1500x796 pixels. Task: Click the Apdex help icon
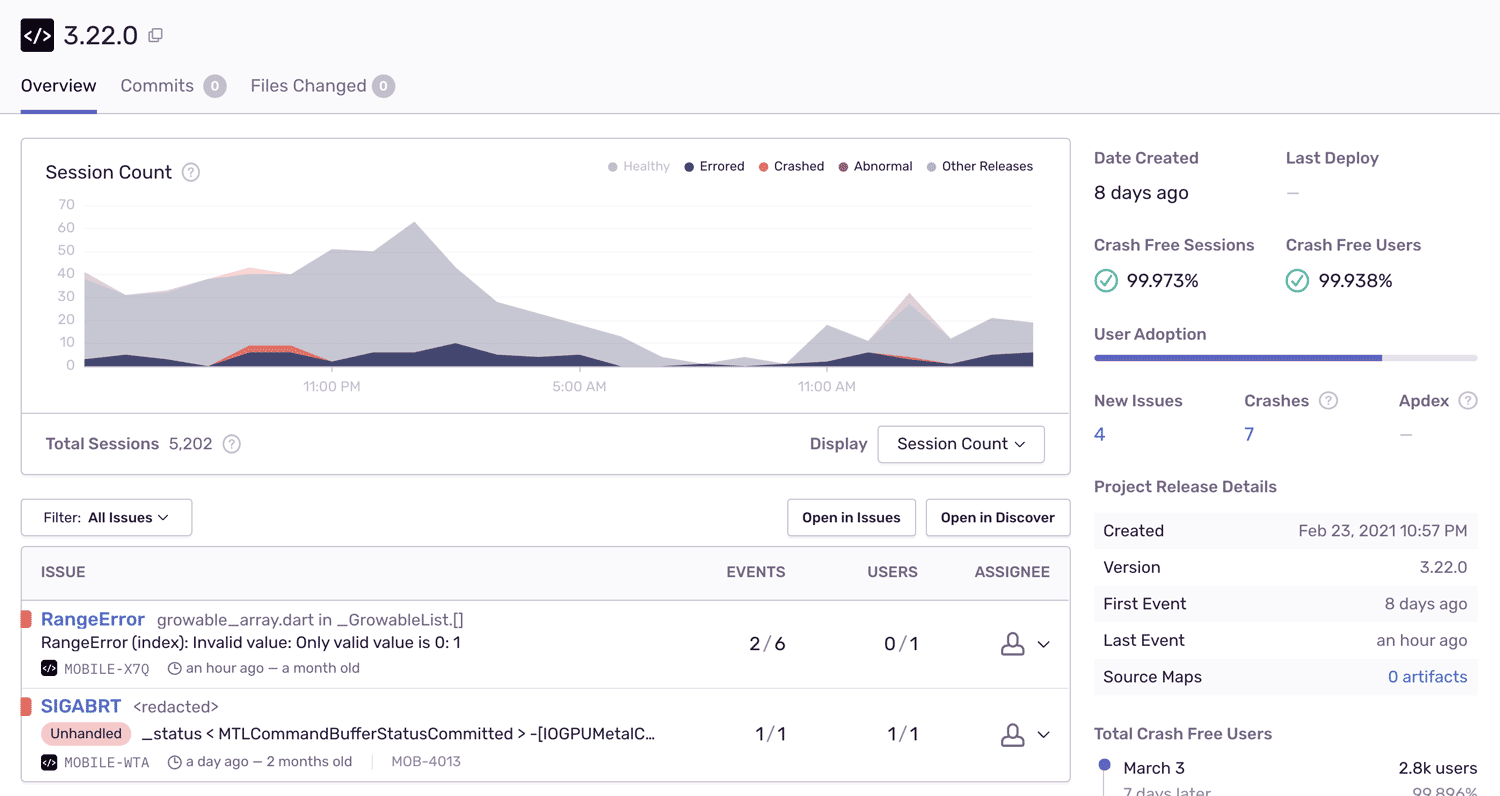click(1467, 401)
